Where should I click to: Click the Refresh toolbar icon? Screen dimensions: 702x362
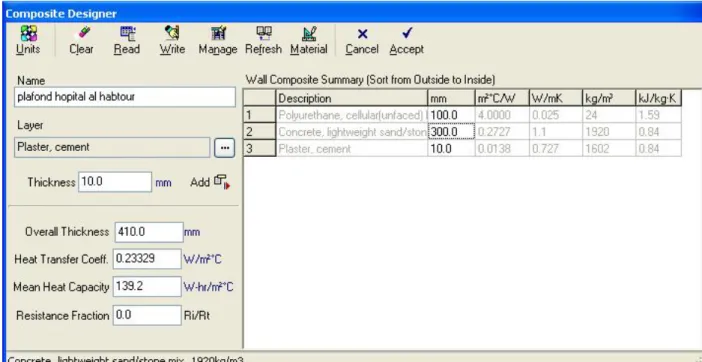point(263,33)
